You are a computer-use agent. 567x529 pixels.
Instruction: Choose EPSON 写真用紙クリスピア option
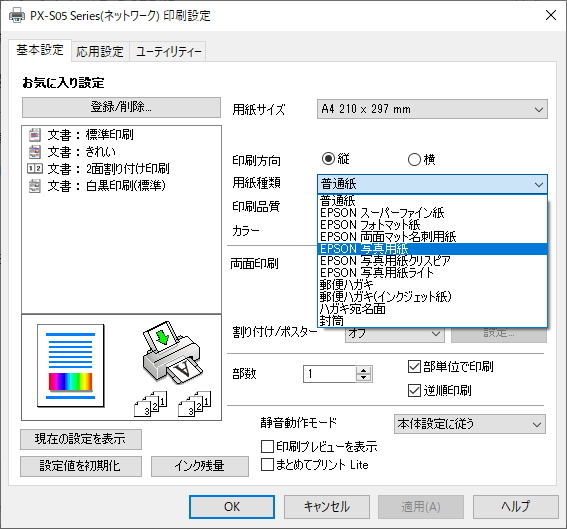point(432,261)
